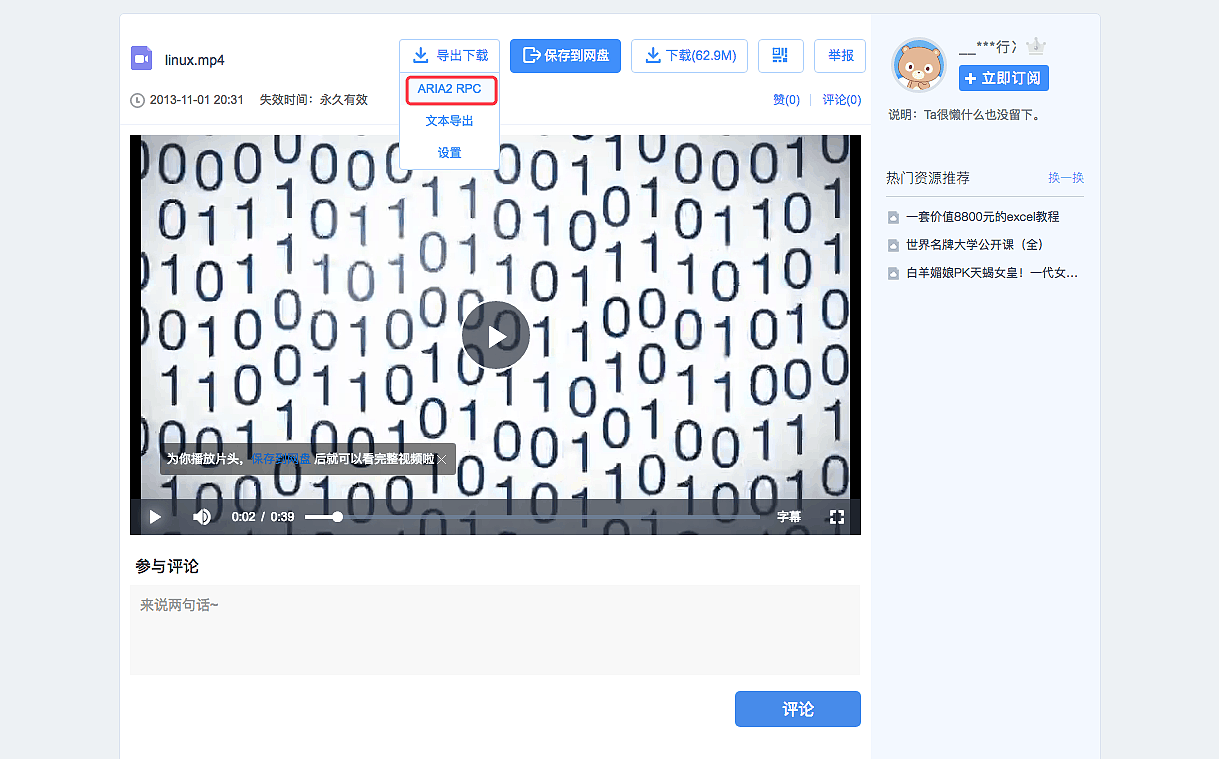Image resolution: width=1219 pixels, height=759 pixels.
Task: Click the comment text input field
Action: coord(494,630)
